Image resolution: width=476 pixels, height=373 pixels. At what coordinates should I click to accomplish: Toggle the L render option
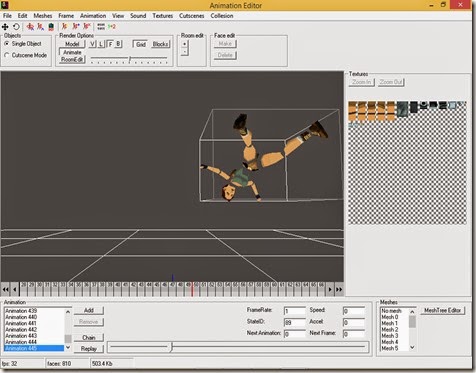[101, 44]
